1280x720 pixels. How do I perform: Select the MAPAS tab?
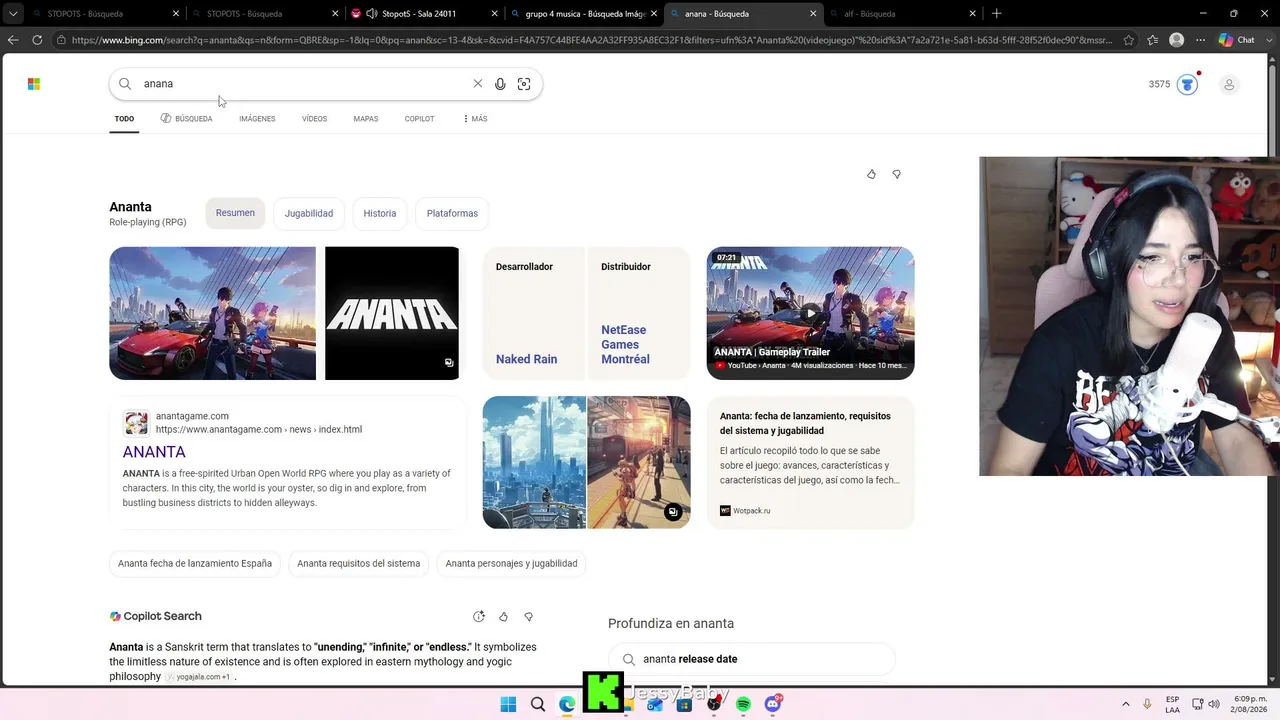(x=366, y=119)
